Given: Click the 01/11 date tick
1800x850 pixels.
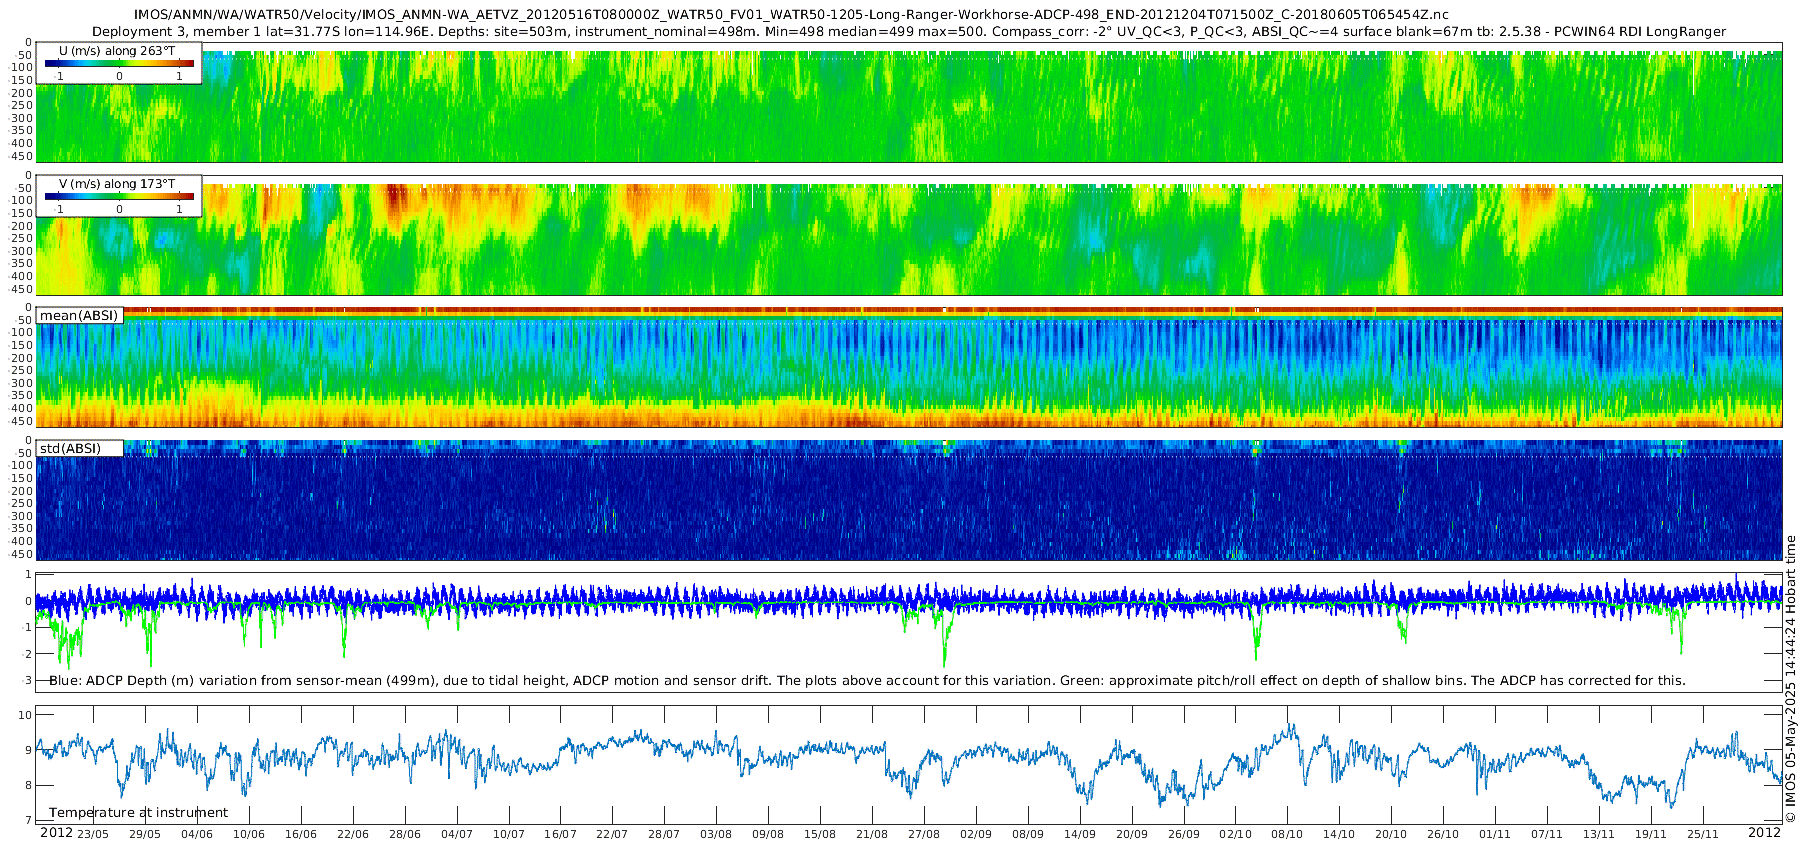Looking at the screenshot, I should click(x=1495, y=834).
